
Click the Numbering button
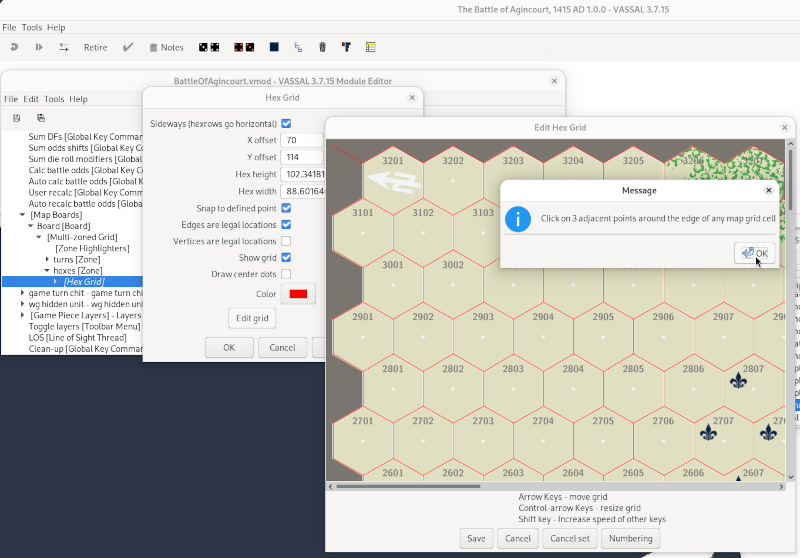pyautogui.click(x=631, y=539)
